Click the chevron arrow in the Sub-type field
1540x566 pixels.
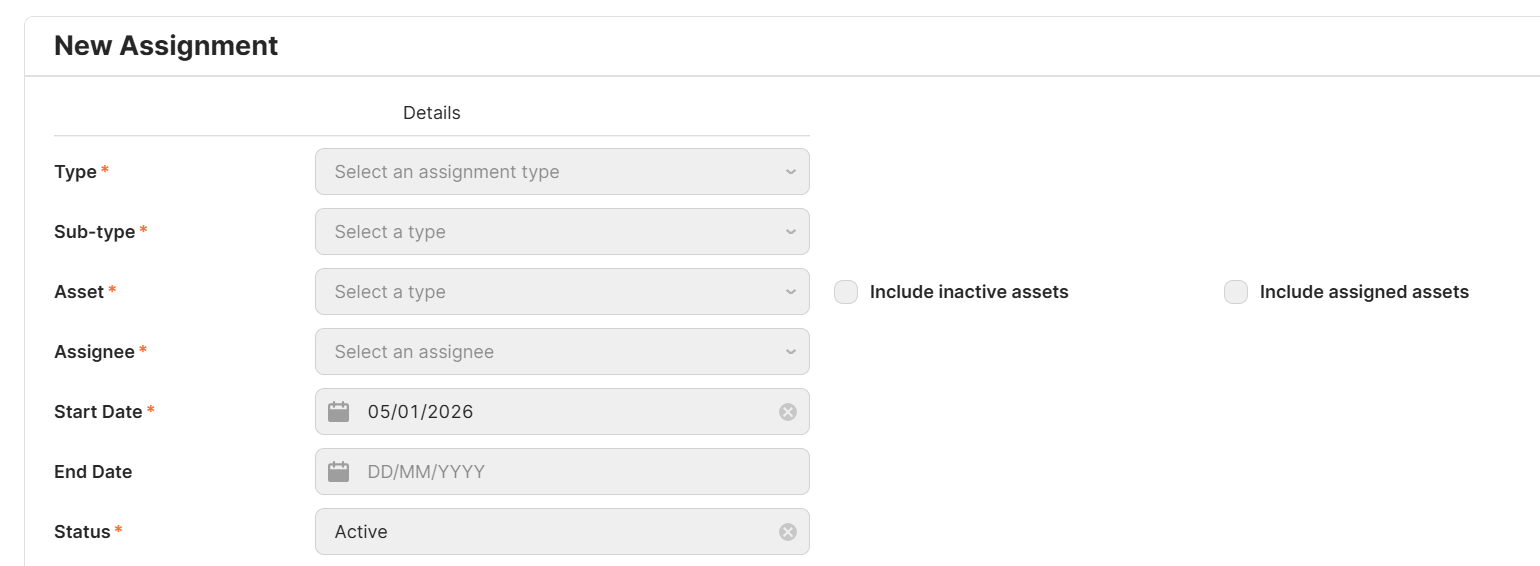pos(790,232)
